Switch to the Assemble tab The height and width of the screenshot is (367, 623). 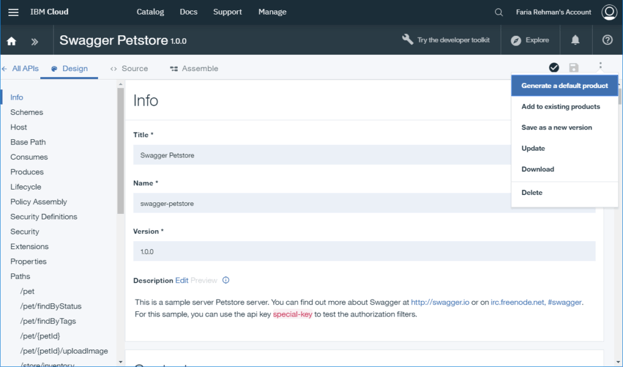point(194,68)
